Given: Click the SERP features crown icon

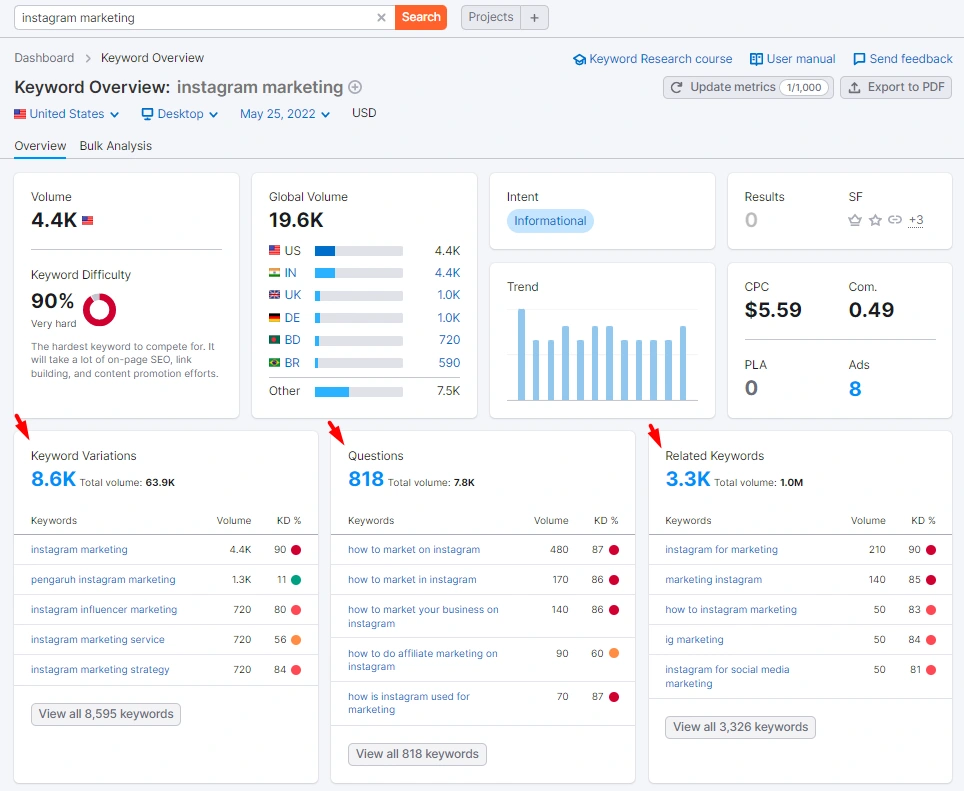Looking at the screenshot, I should tap(855, 220).
